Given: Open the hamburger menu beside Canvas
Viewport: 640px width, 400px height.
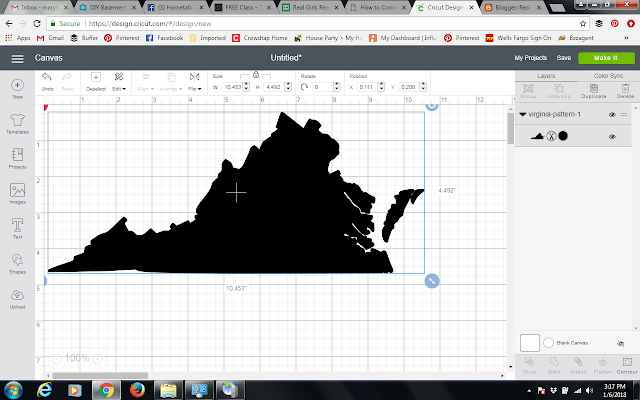Looking at the screenshot, I should 17,58.
